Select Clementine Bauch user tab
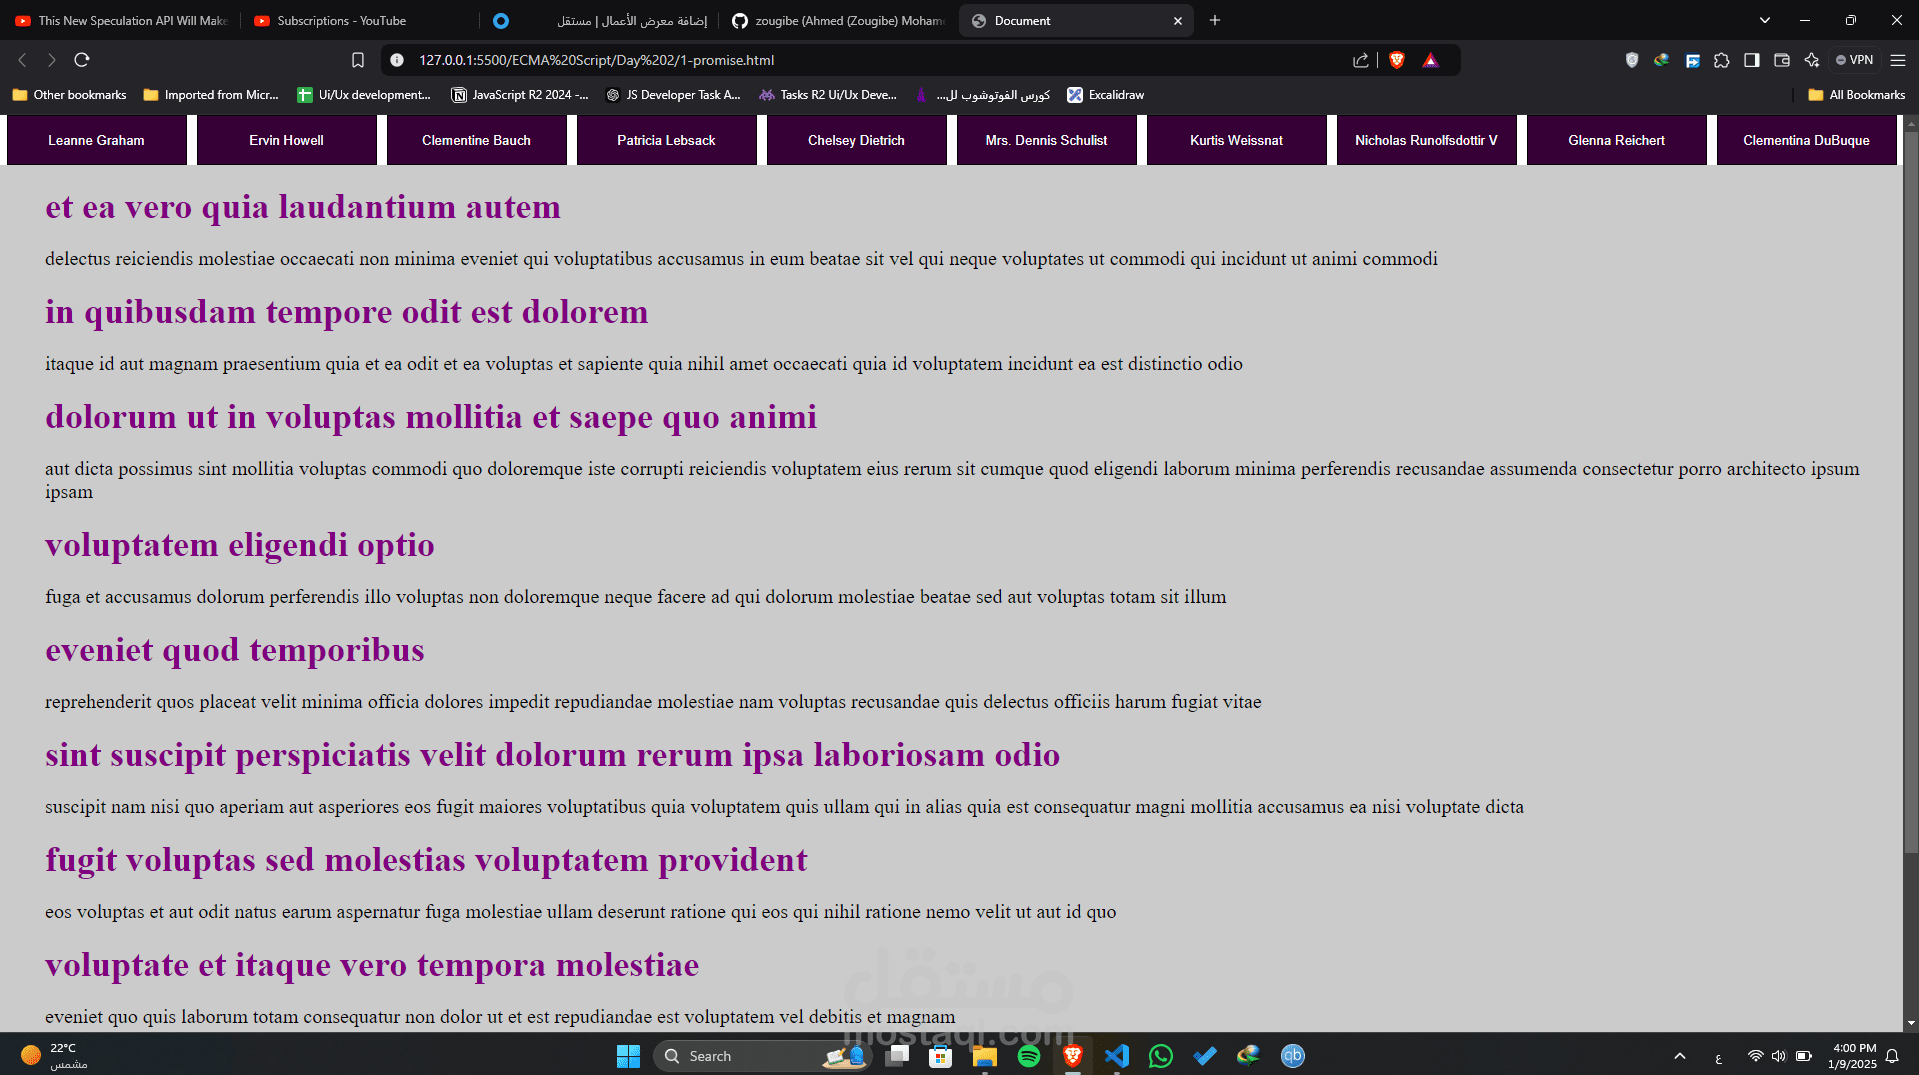This screenshot has height=1075, width=1919. [x=476, y=140]
